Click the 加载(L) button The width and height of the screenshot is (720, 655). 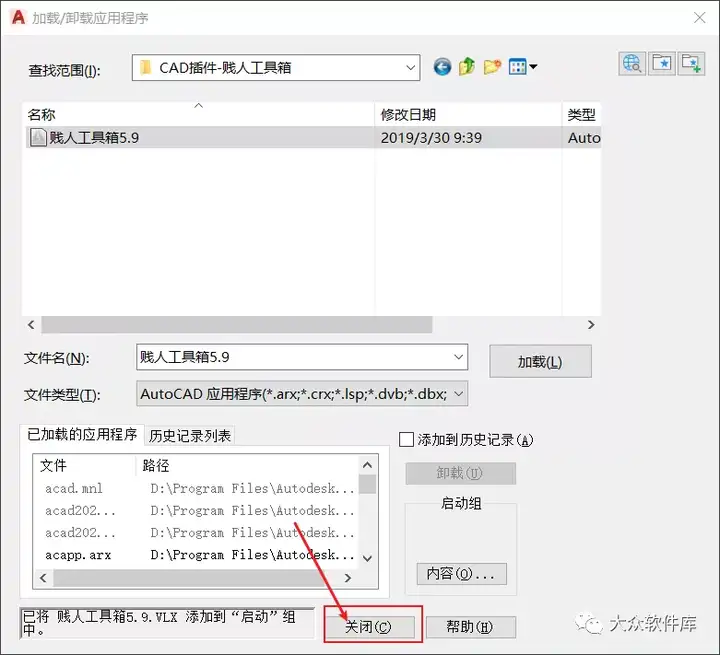point(540,362)
